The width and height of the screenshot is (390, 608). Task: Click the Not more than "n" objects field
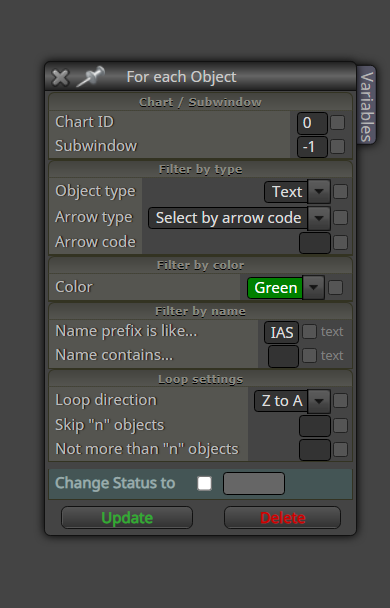315,450
